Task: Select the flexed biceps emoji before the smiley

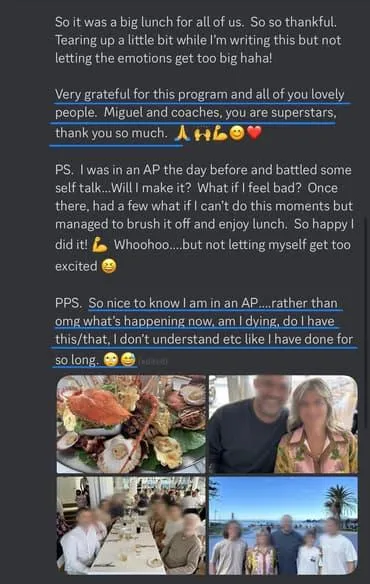Action: tap(219, 133)
